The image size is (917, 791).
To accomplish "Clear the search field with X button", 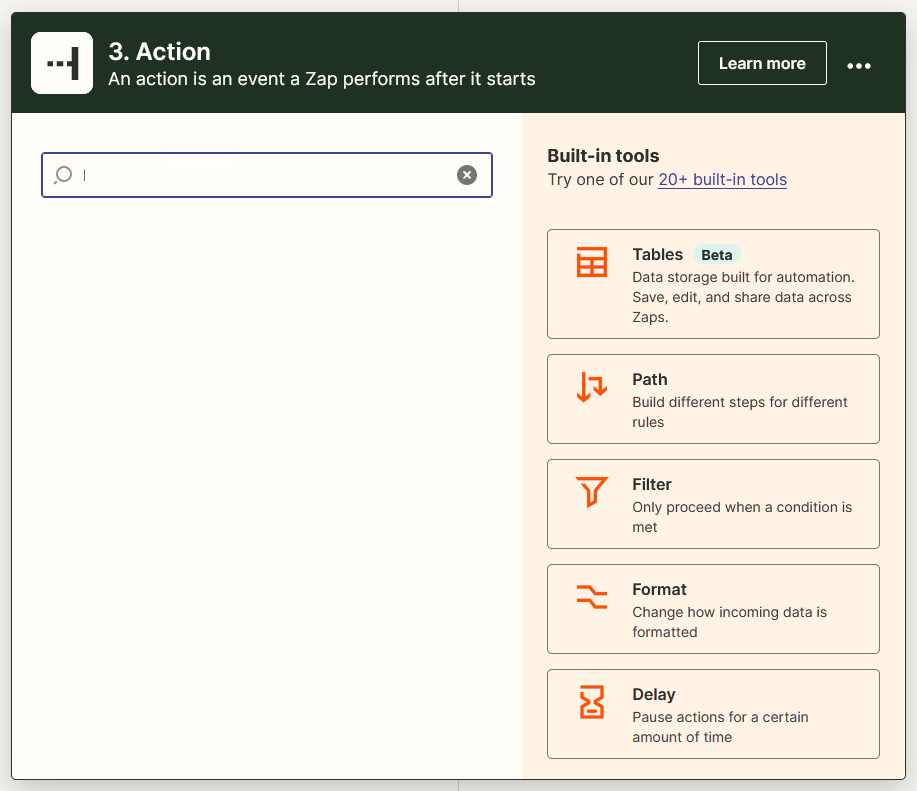I will 467,175.
